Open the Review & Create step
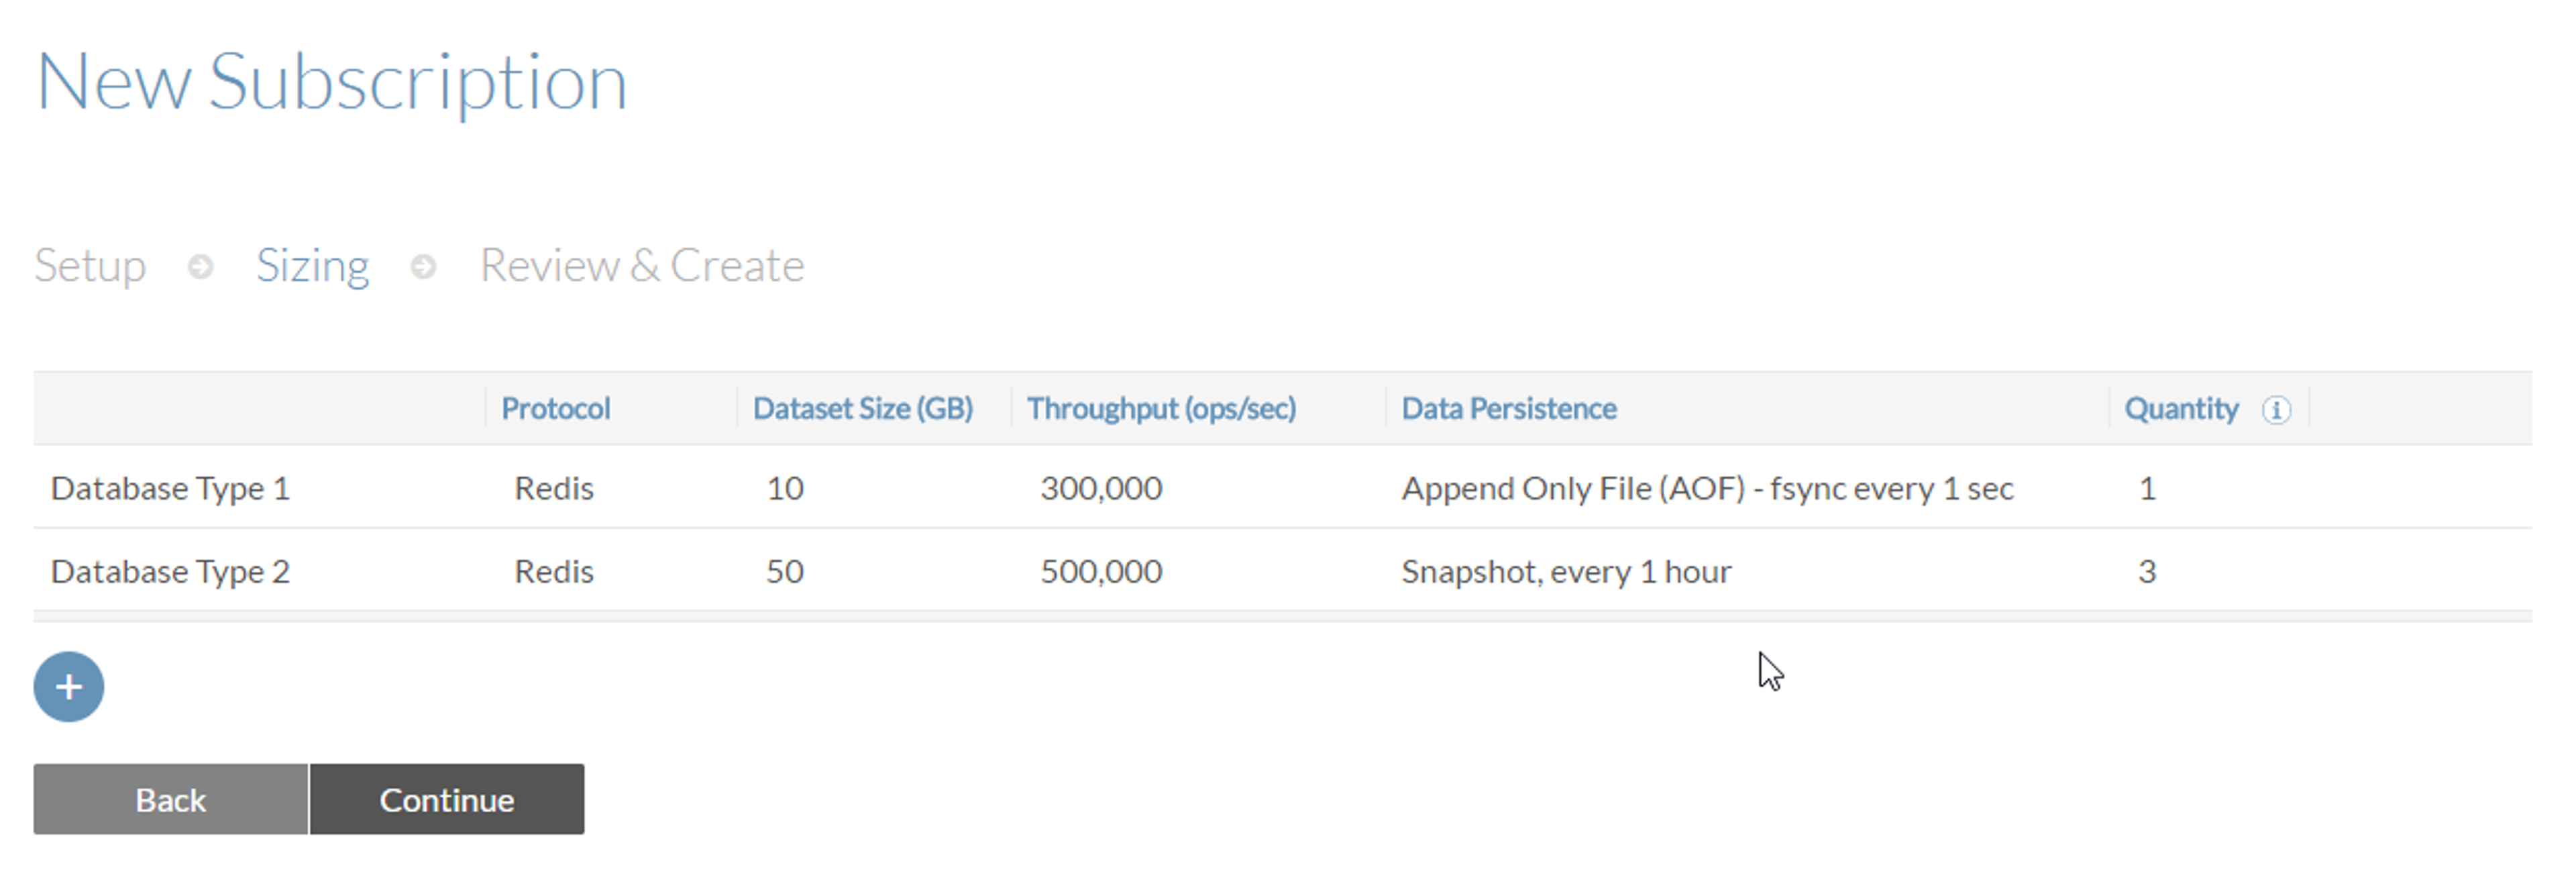Viewport: 2576px width, 888px height. coord(641,266)
